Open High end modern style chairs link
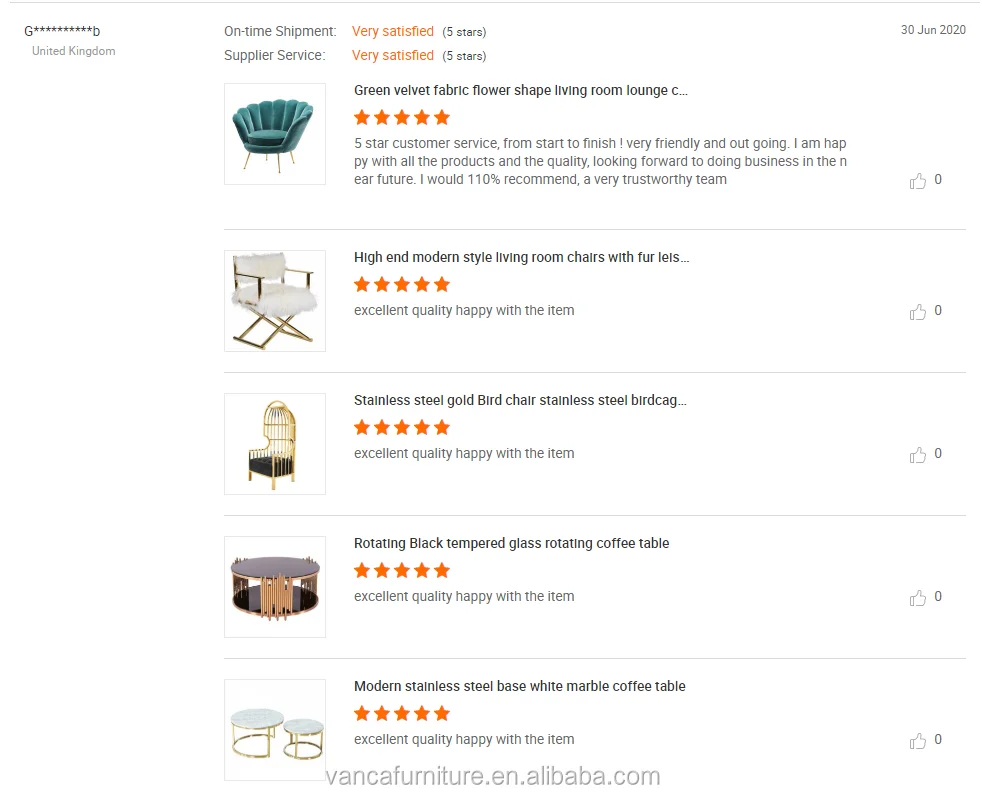Viewport: 982px width, 794px height. [x=521, y=257]
